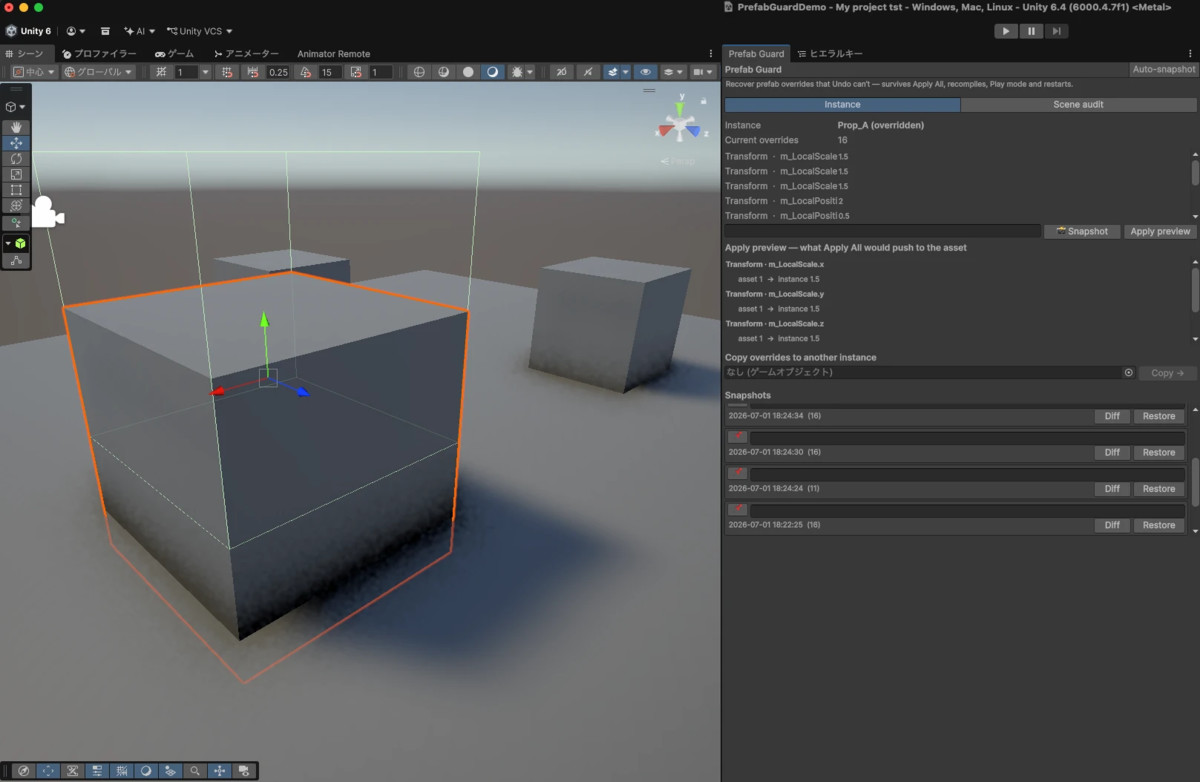The image size is (1200, 782).
Task: Toggle the 2026-07-01 18:24:30 snapshot pin
Action: (737, 437)
